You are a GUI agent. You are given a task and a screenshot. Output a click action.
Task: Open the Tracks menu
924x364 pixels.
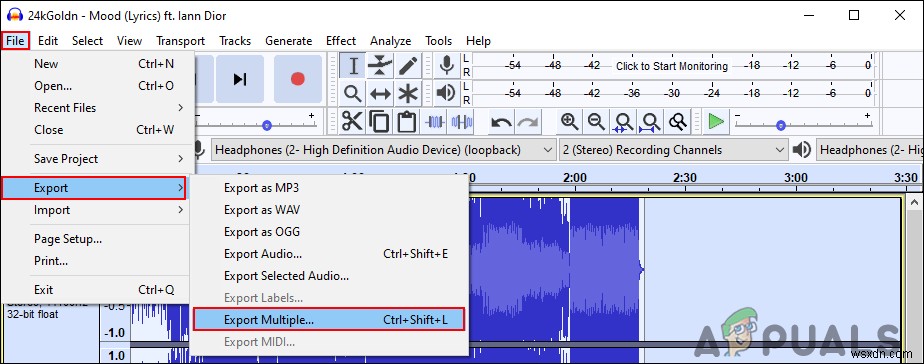pyautogui.click(x=235, y=41)
